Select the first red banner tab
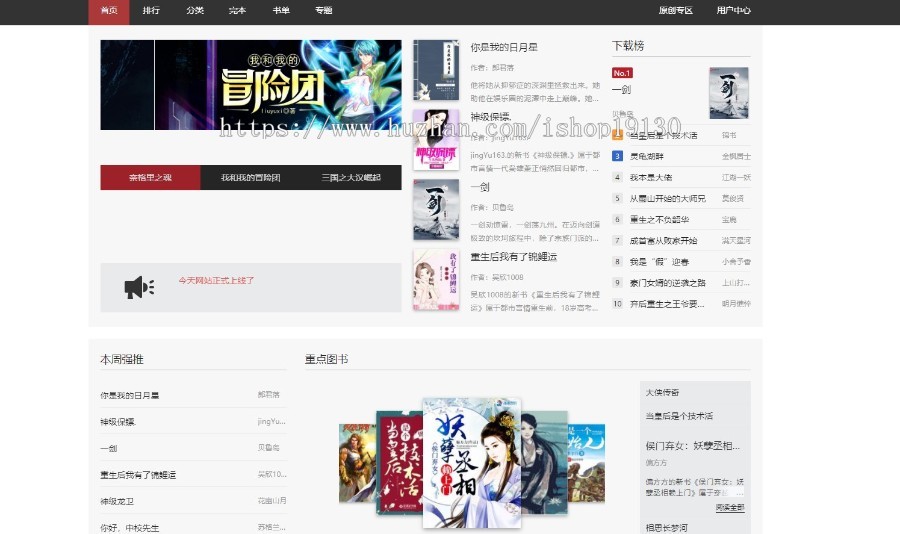The height and width of the screenshot is (534, 900). 150,177
